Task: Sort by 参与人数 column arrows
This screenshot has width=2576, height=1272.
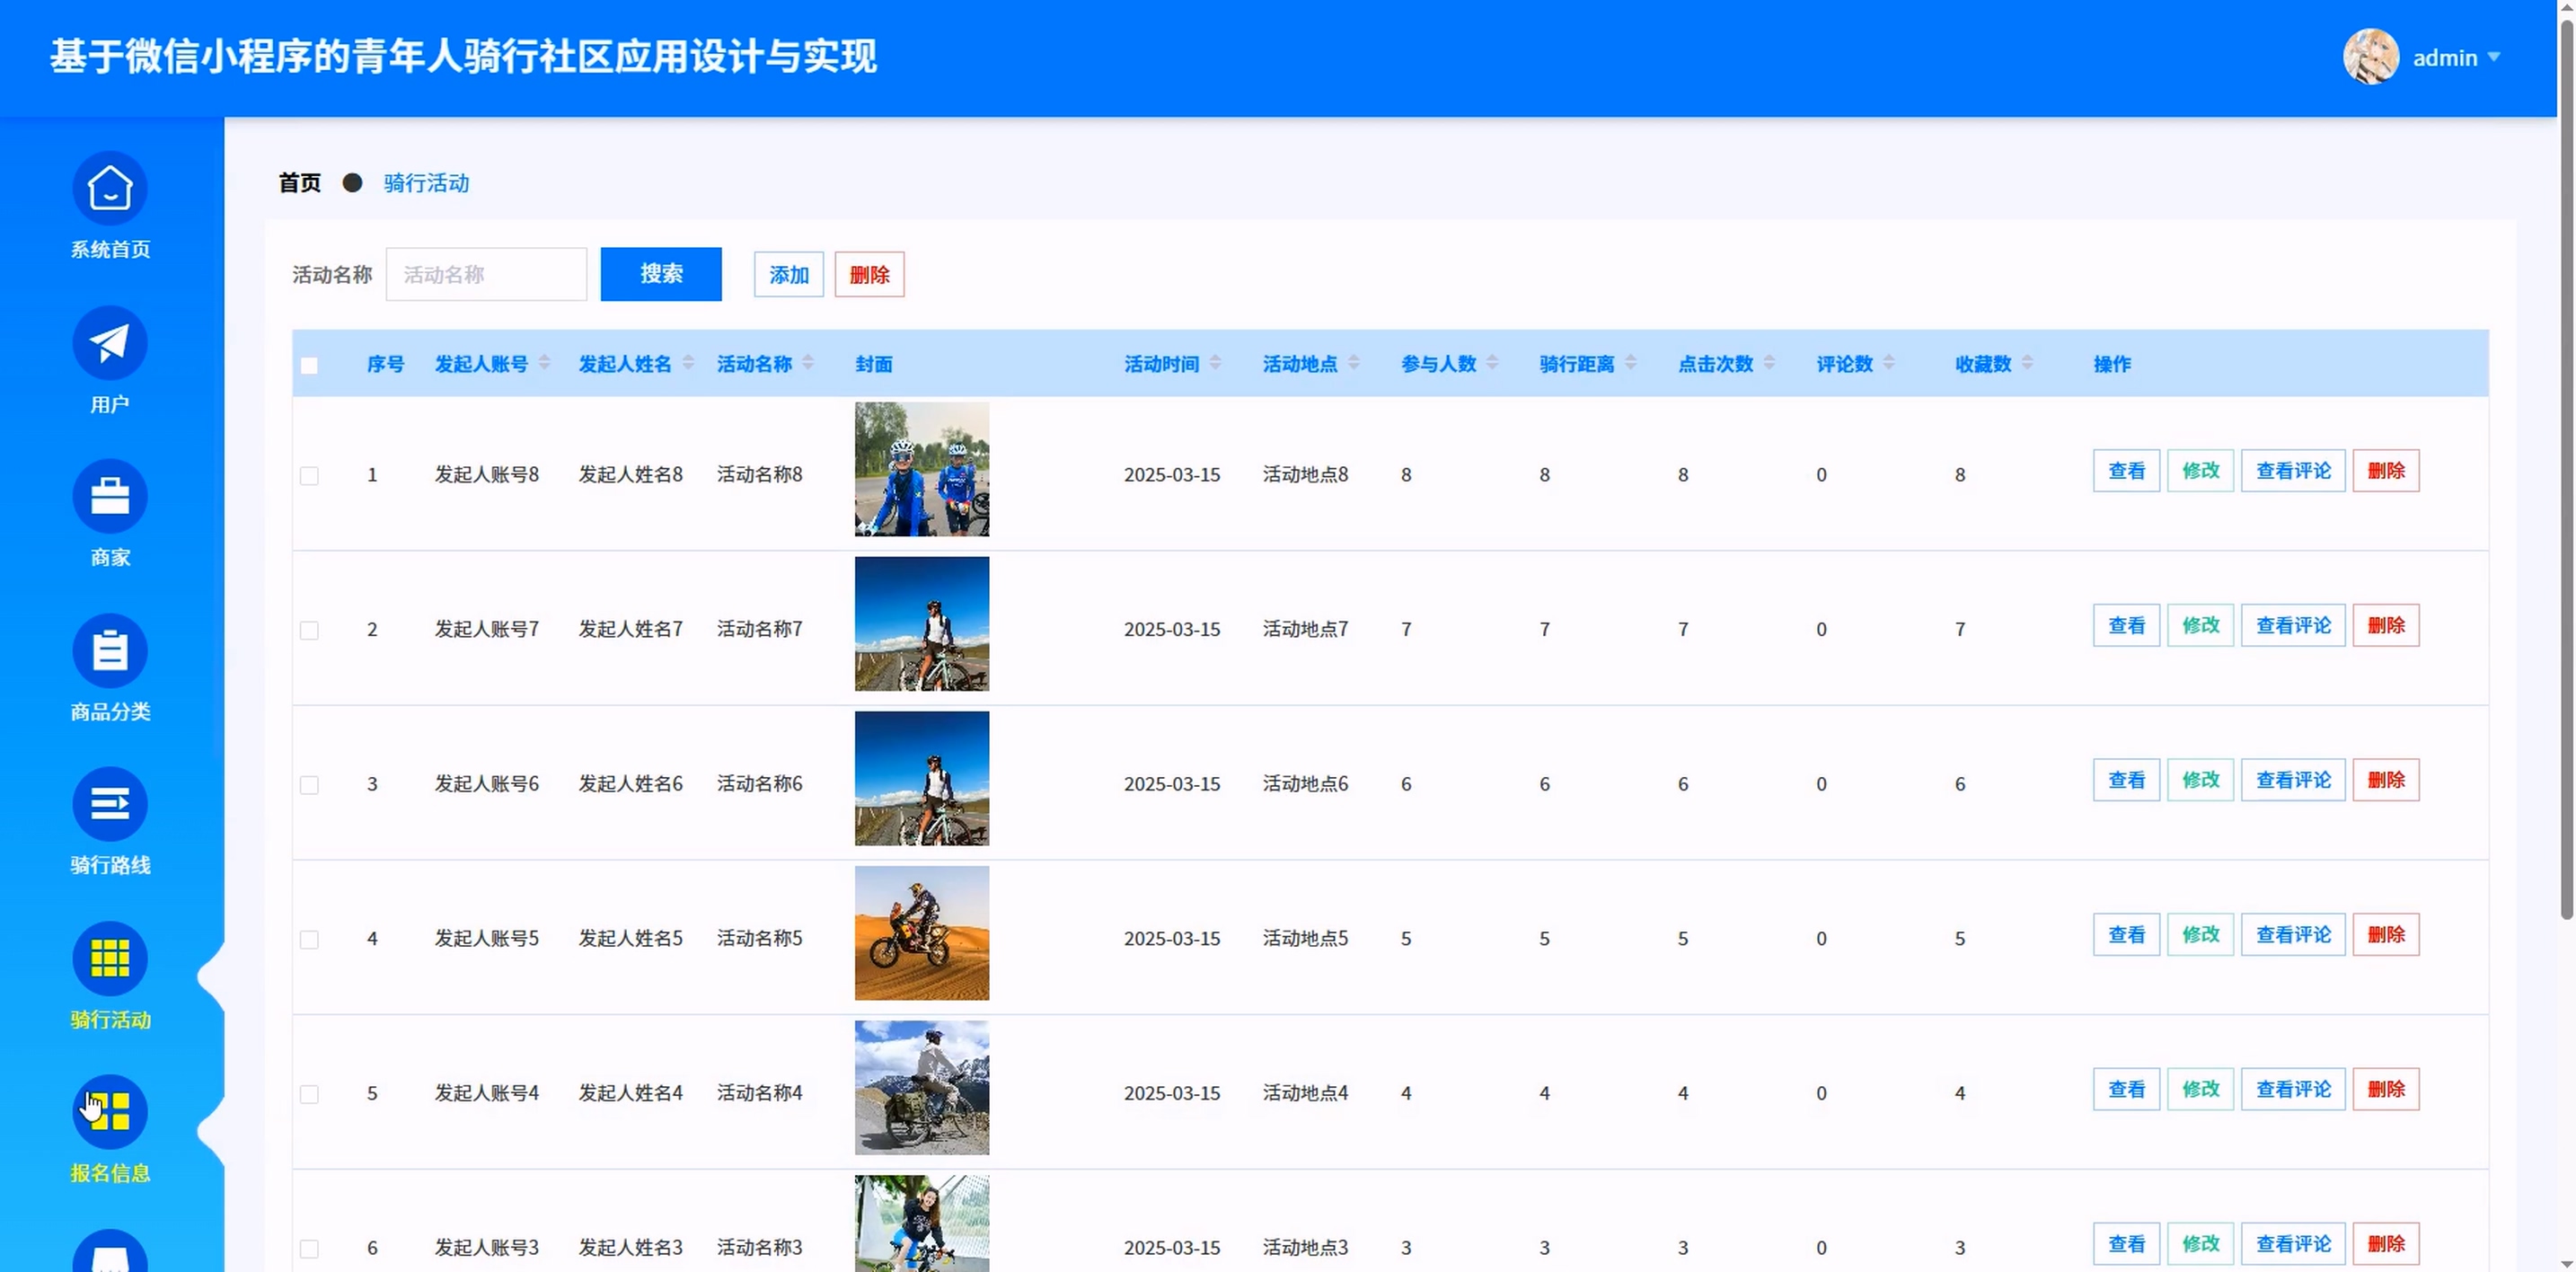Action: 1492,363
